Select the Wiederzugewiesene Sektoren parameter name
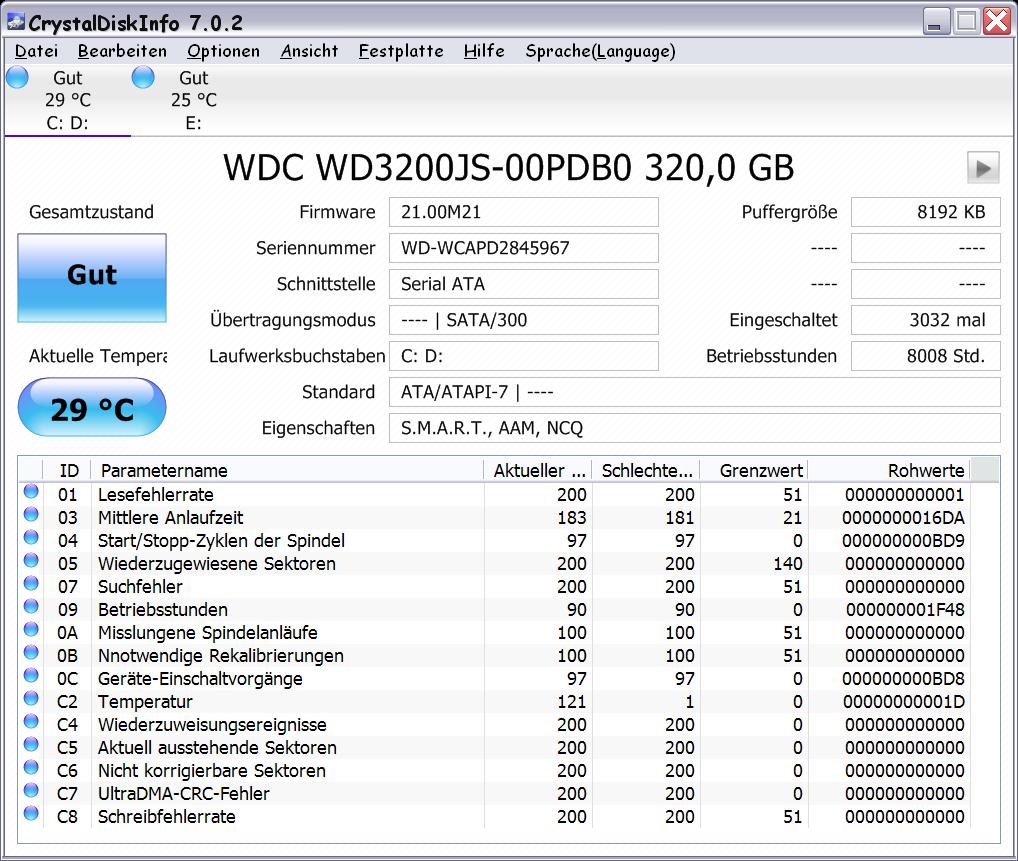 tap(217, 564)
